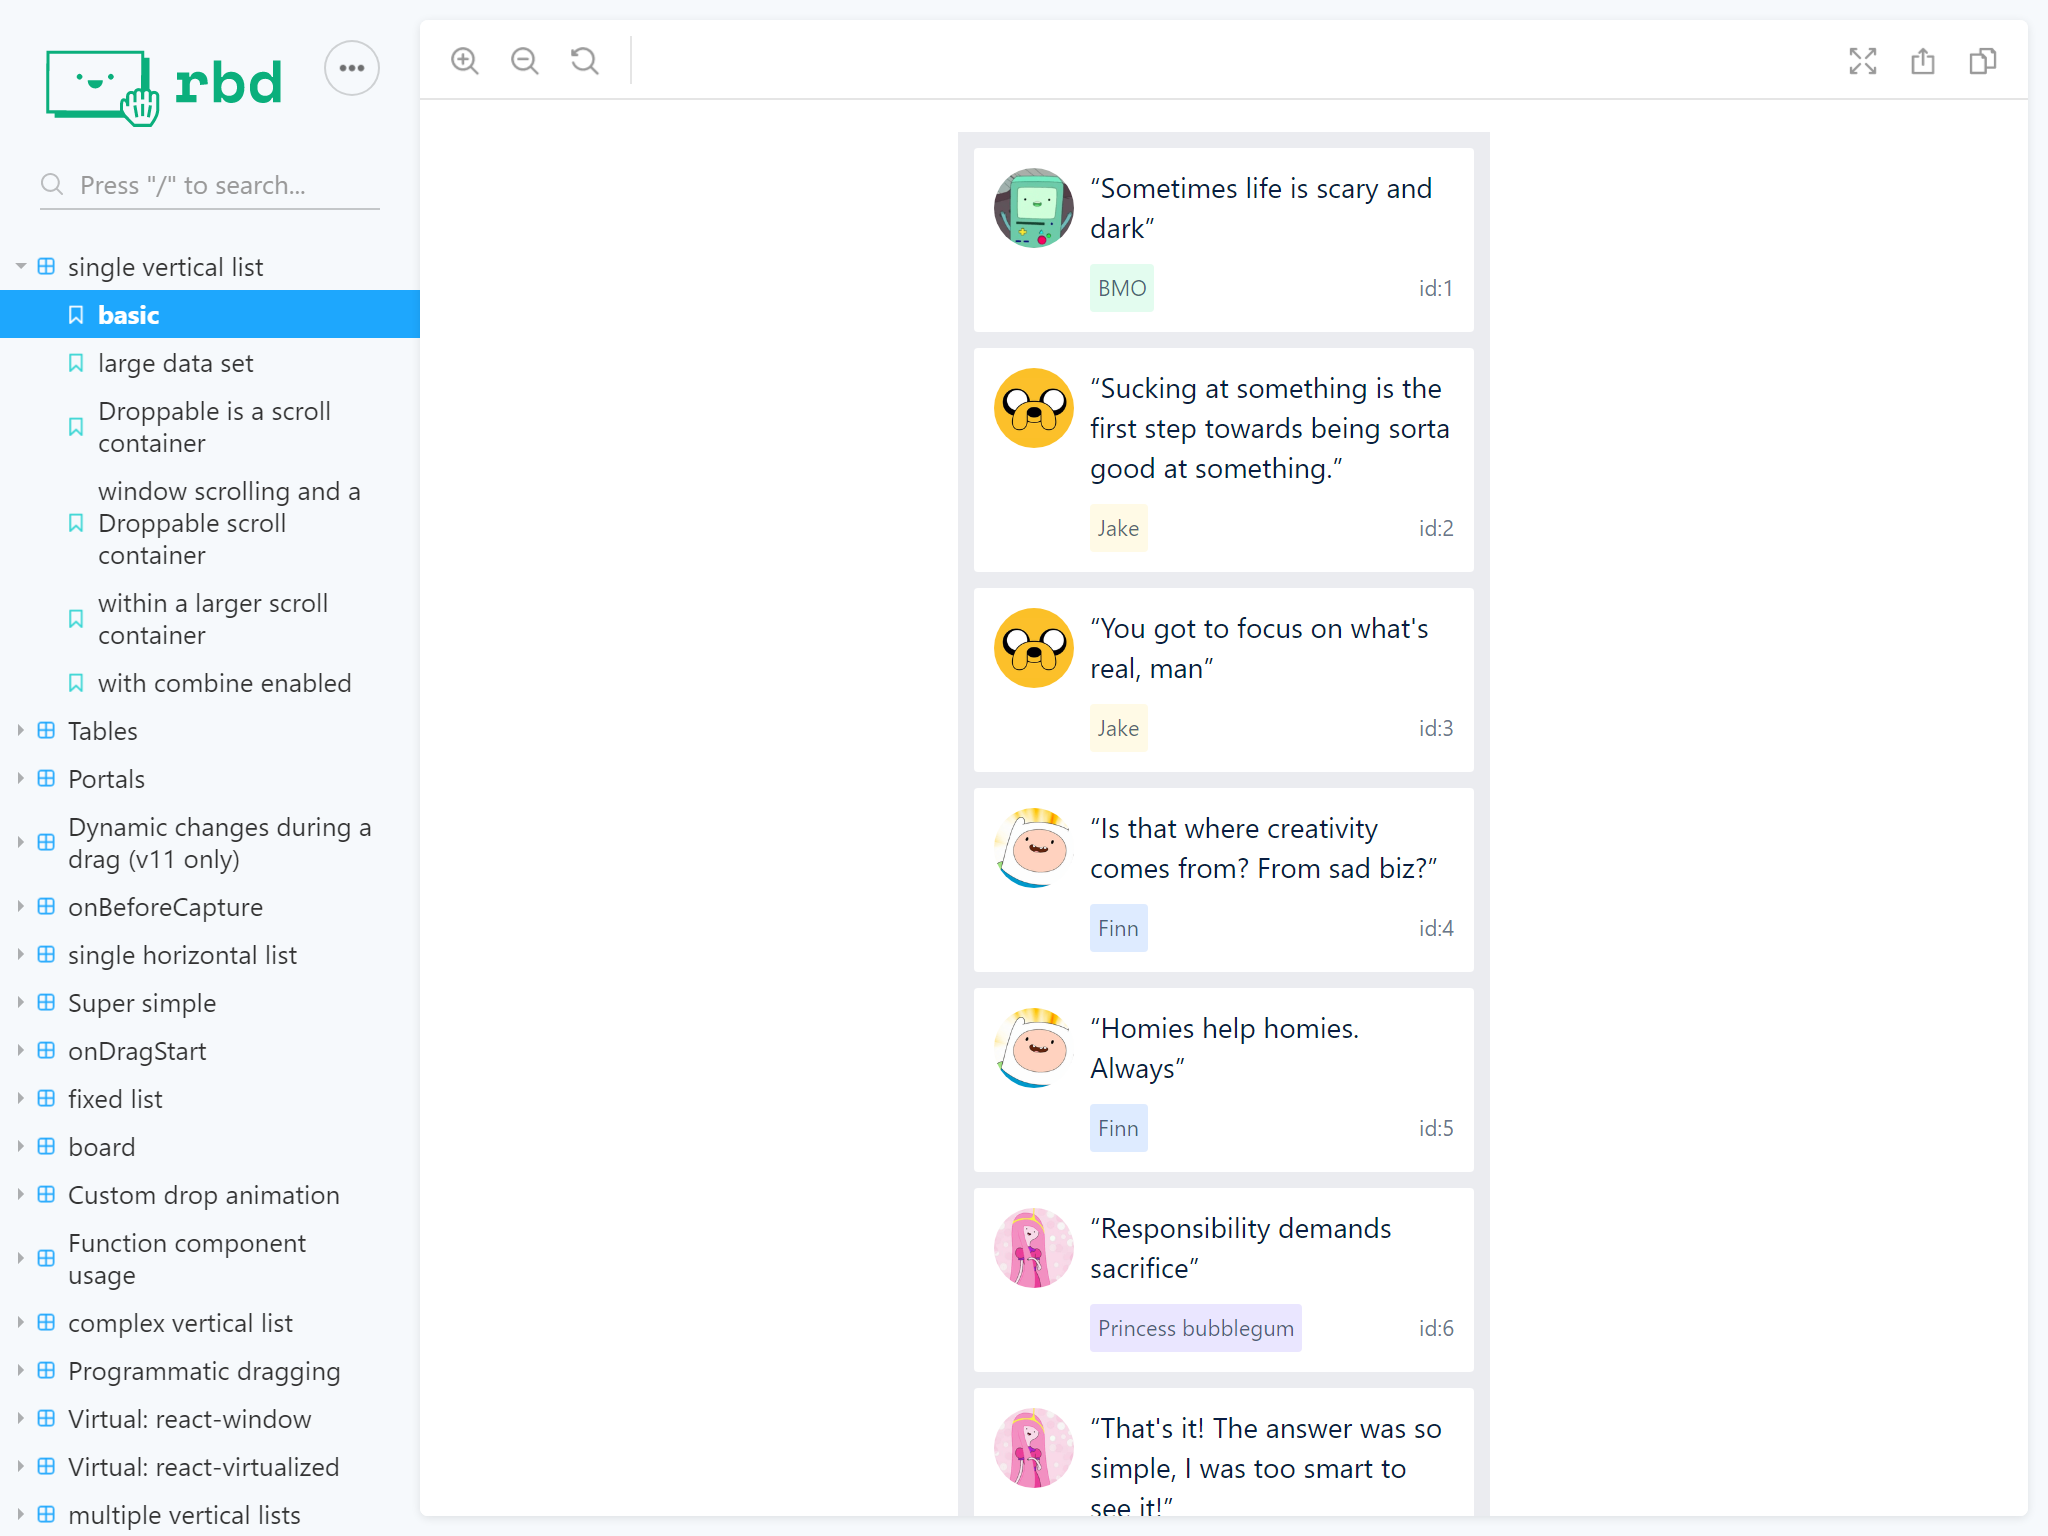Expand the board group
The height and width of the screenshot is (1536, 2048).
(x=210, y=1147)
